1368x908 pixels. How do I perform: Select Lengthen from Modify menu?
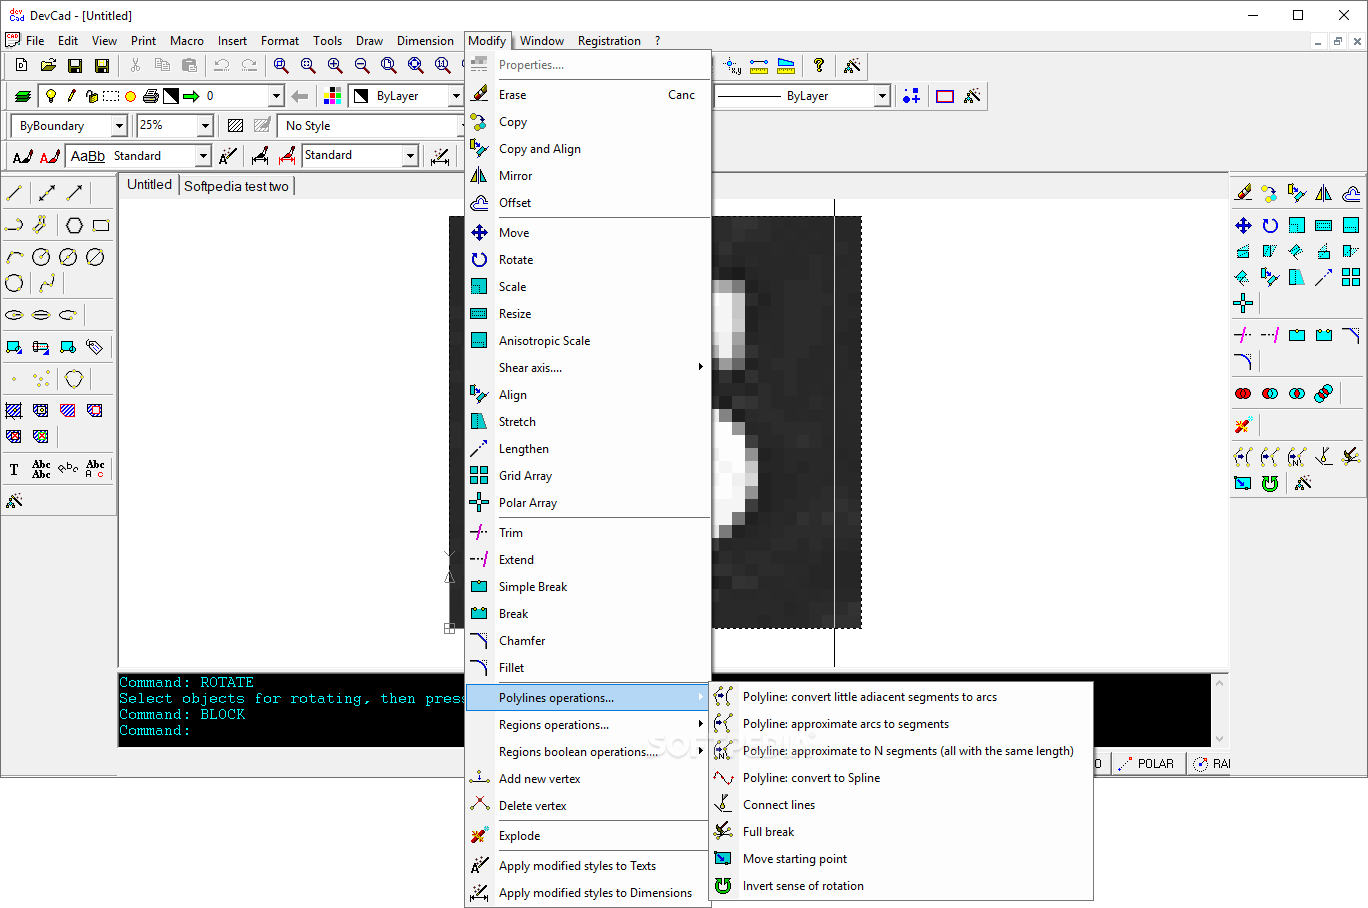(x=588, y=449)
